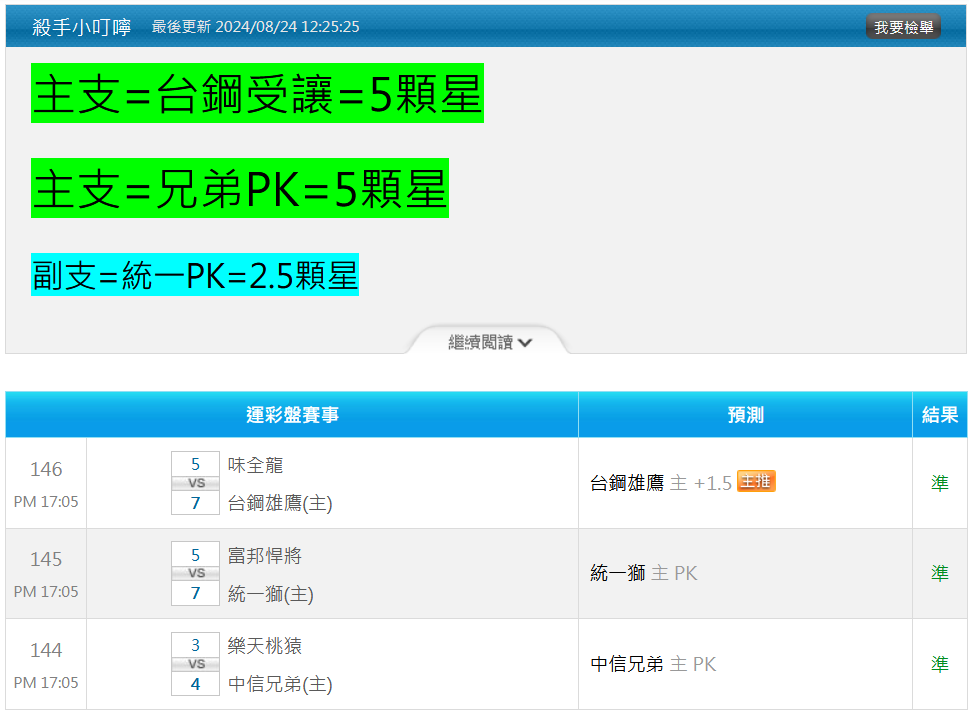Image resolution: width=969 pixels, height=713 pixels.
Task: Click the 我要檢舉 report button
Action: [903, 27]
